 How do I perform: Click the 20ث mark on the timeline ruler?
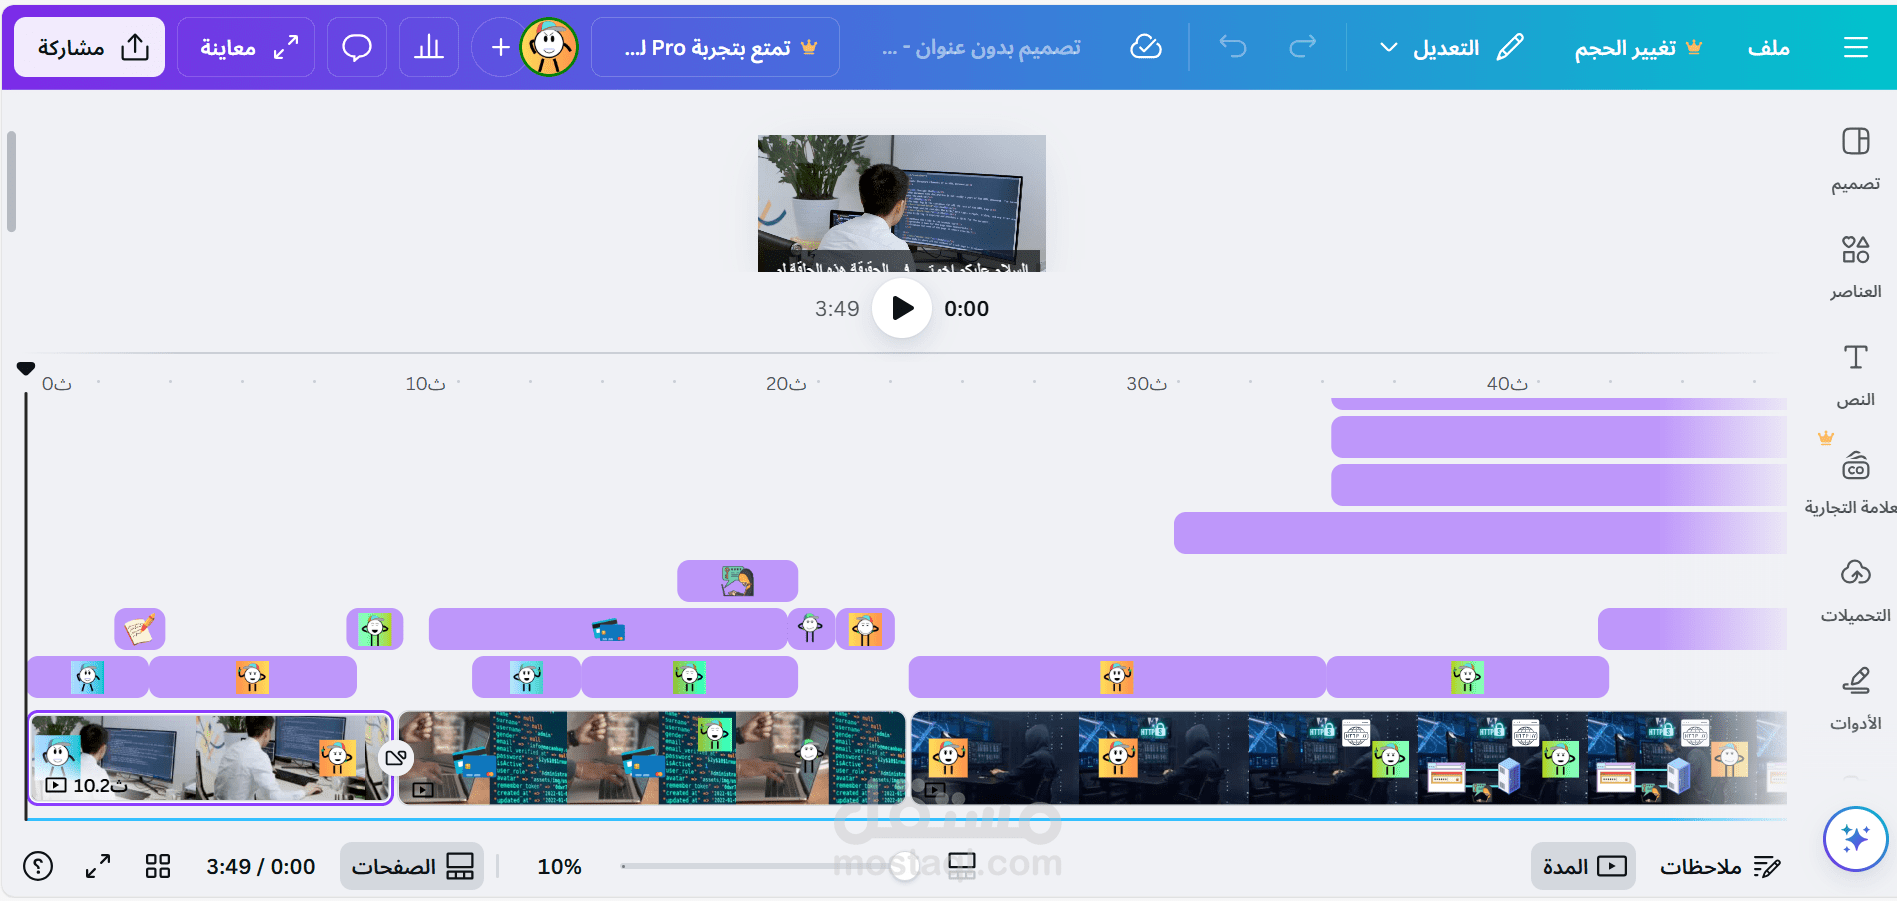786,384
